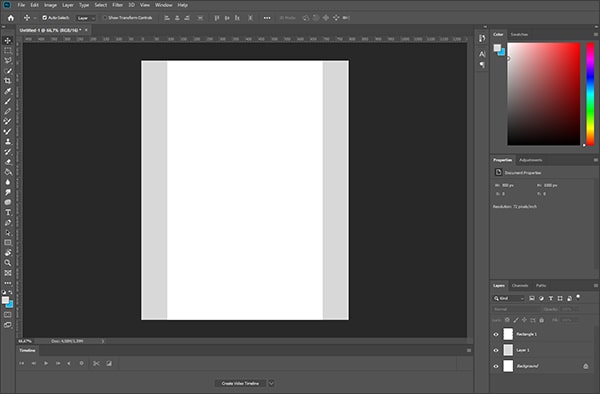The height and width of the screenshot is (394, 600).
Task: Switch to the Channels tab
Action: coord(520,286)
